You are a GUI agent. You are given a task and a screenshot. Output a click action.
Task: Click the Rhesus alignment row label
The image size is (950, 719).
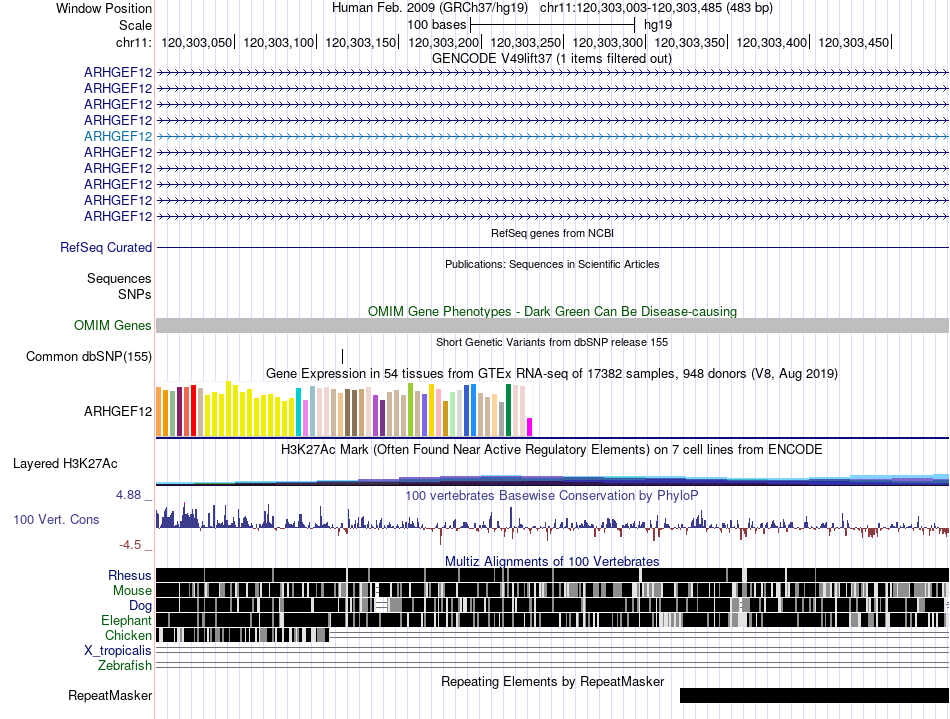[x=130, y=575]
